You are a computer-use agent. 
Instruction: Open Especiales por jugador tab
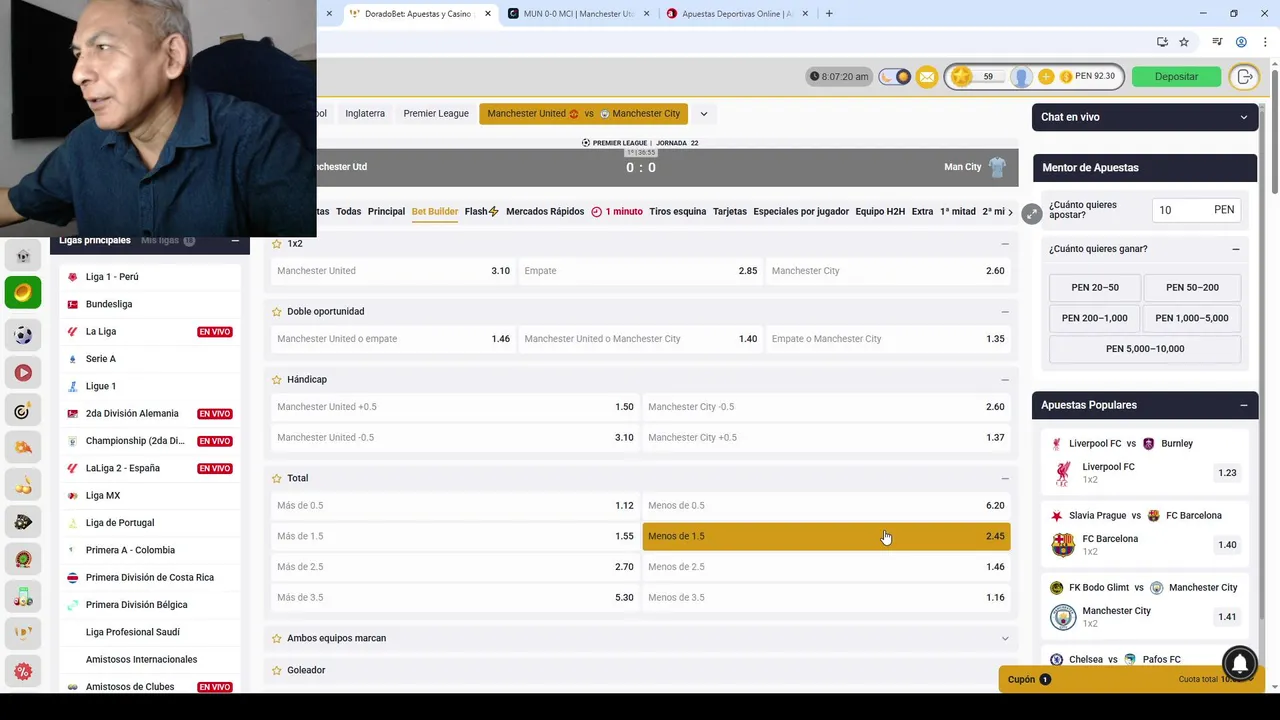pos(801,212)
